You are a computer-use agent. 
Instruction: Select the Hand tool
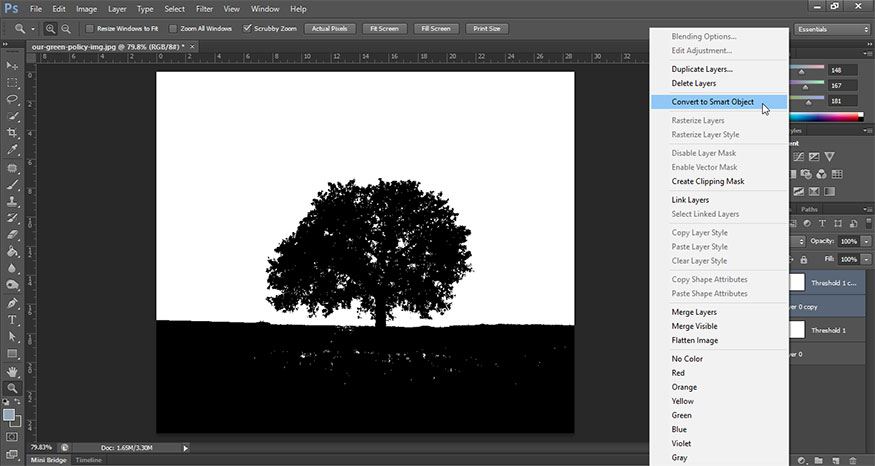(13, 371)
